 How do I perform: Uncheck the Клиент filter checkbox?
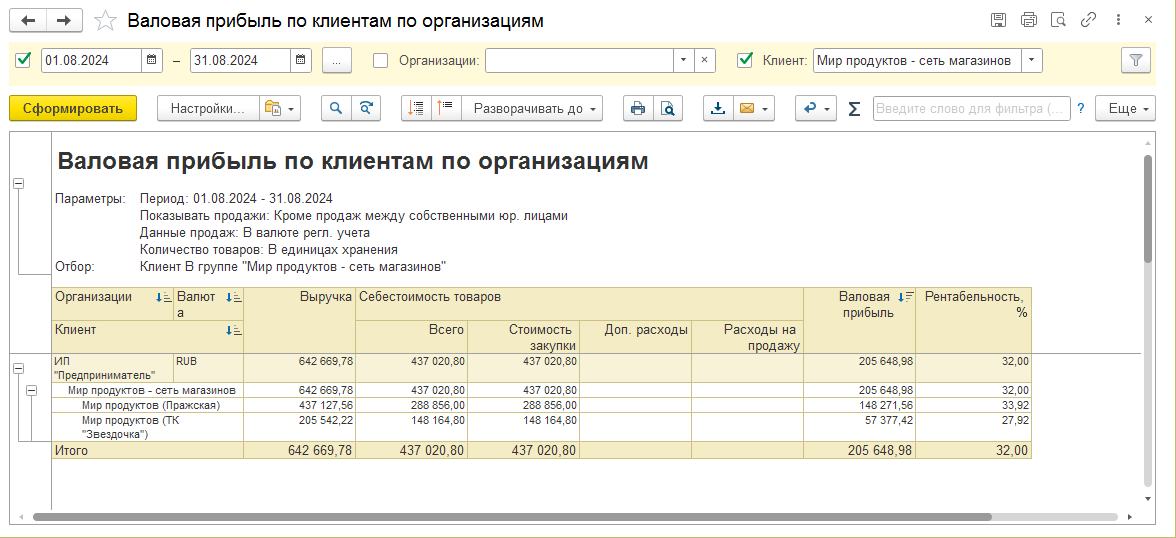(744, 60)
